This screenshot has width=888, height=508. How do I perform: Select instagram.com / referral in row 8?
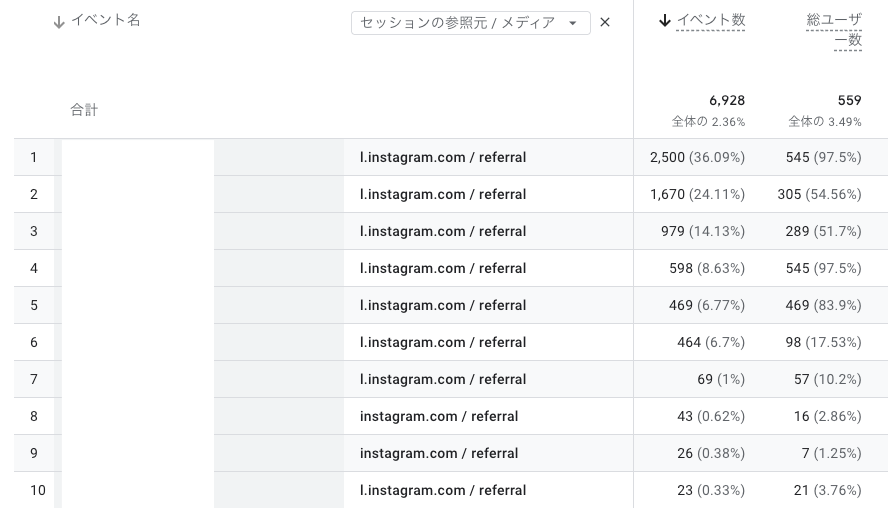click(439, 416)
